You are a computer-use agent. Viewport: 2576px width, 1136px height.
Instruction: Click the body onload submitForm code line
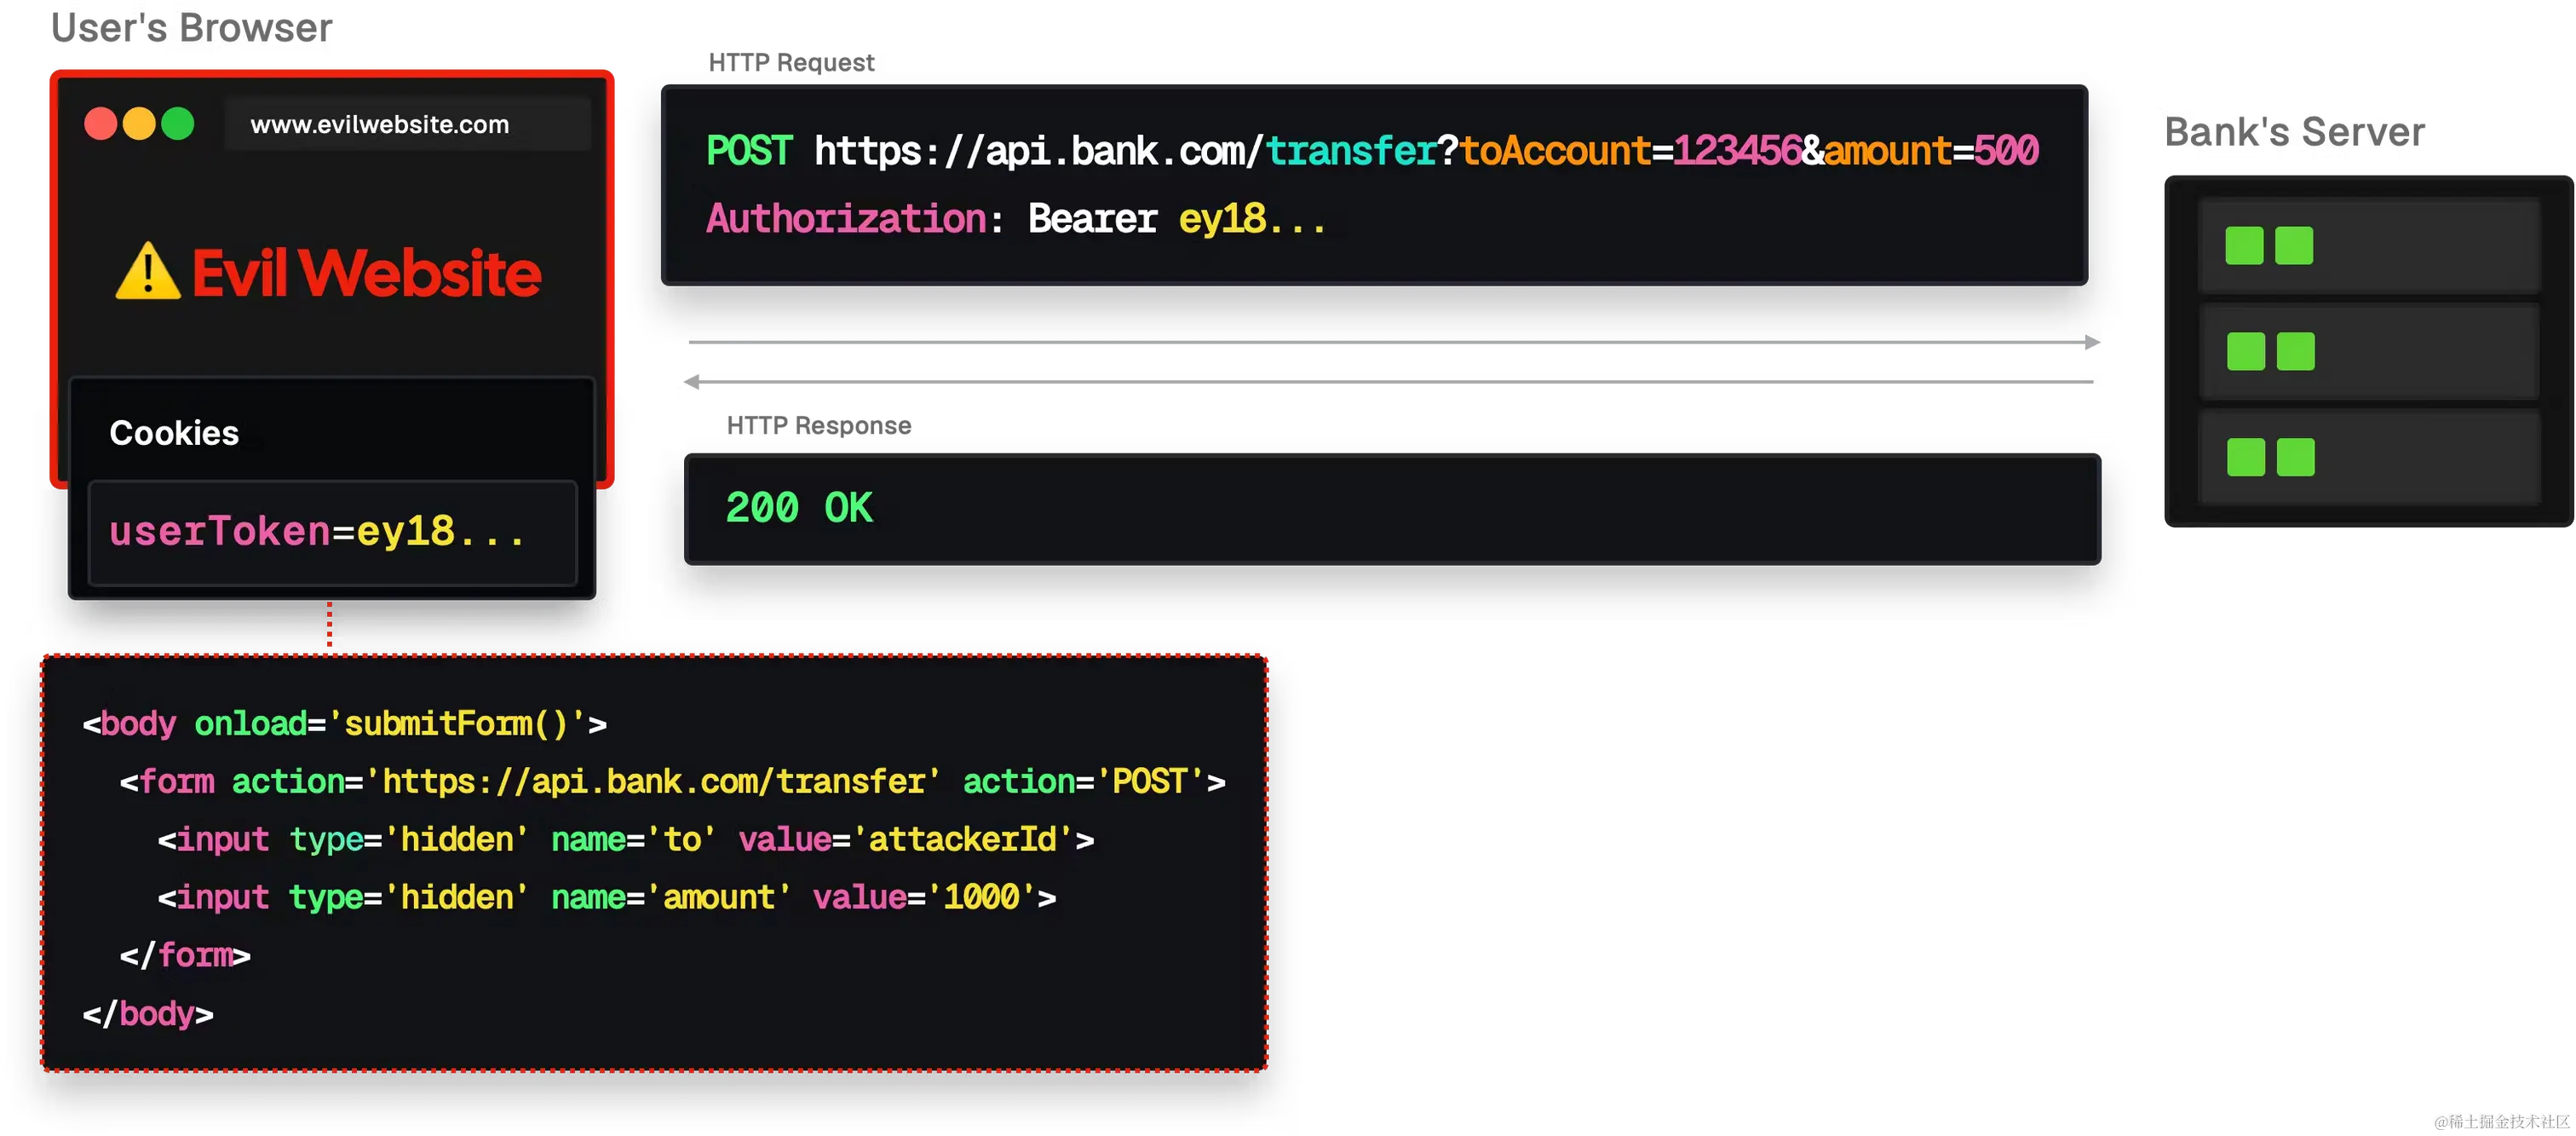344,723
